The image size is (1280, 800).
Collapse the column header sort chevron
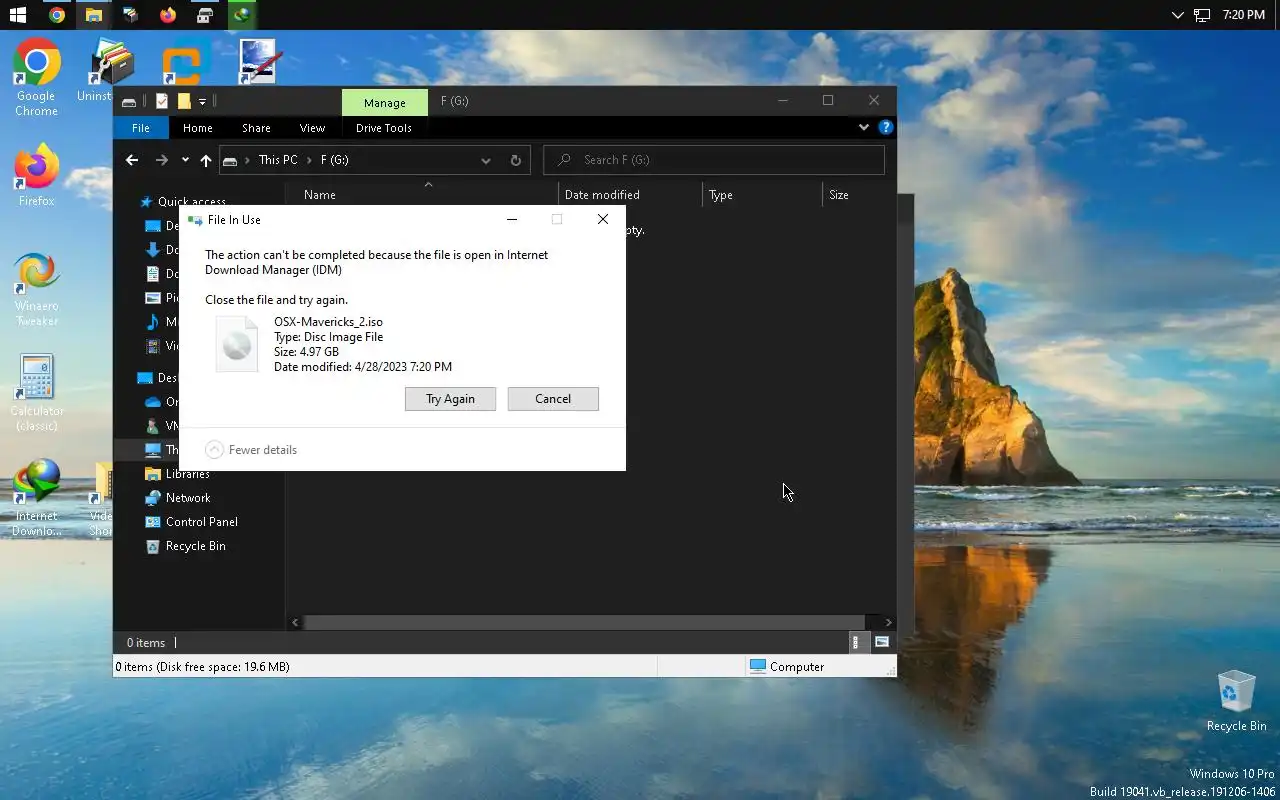pyautogui.click(x=428, y=184)
